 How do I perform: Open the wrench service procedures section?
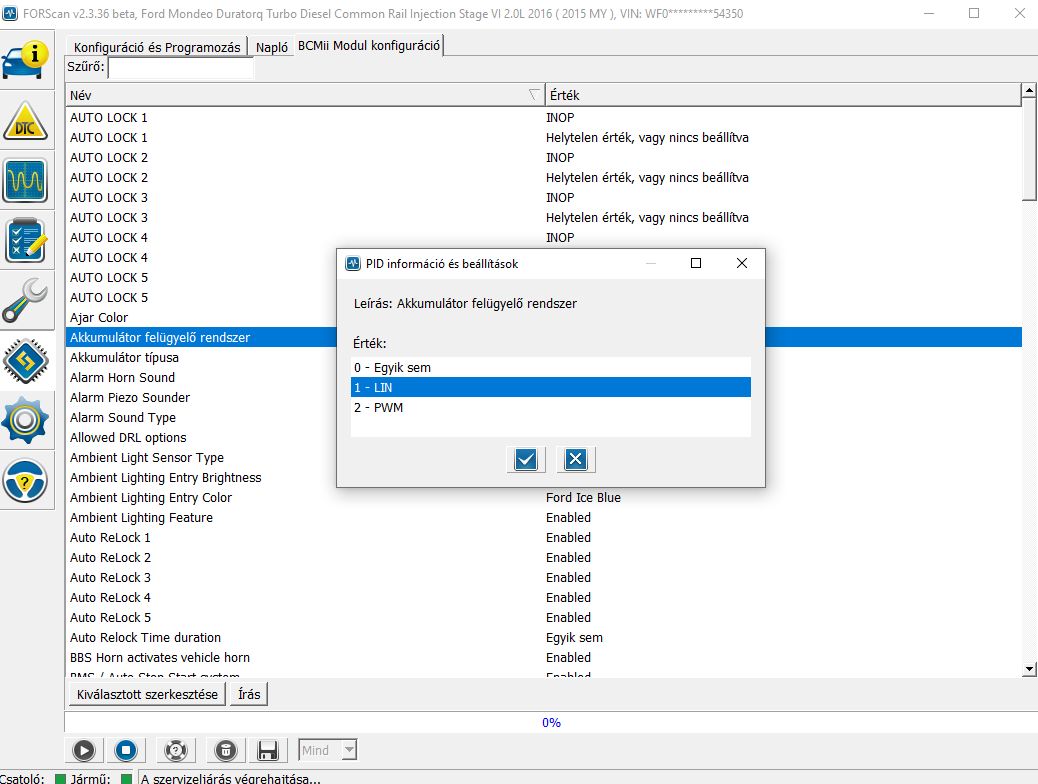(26, 300)
